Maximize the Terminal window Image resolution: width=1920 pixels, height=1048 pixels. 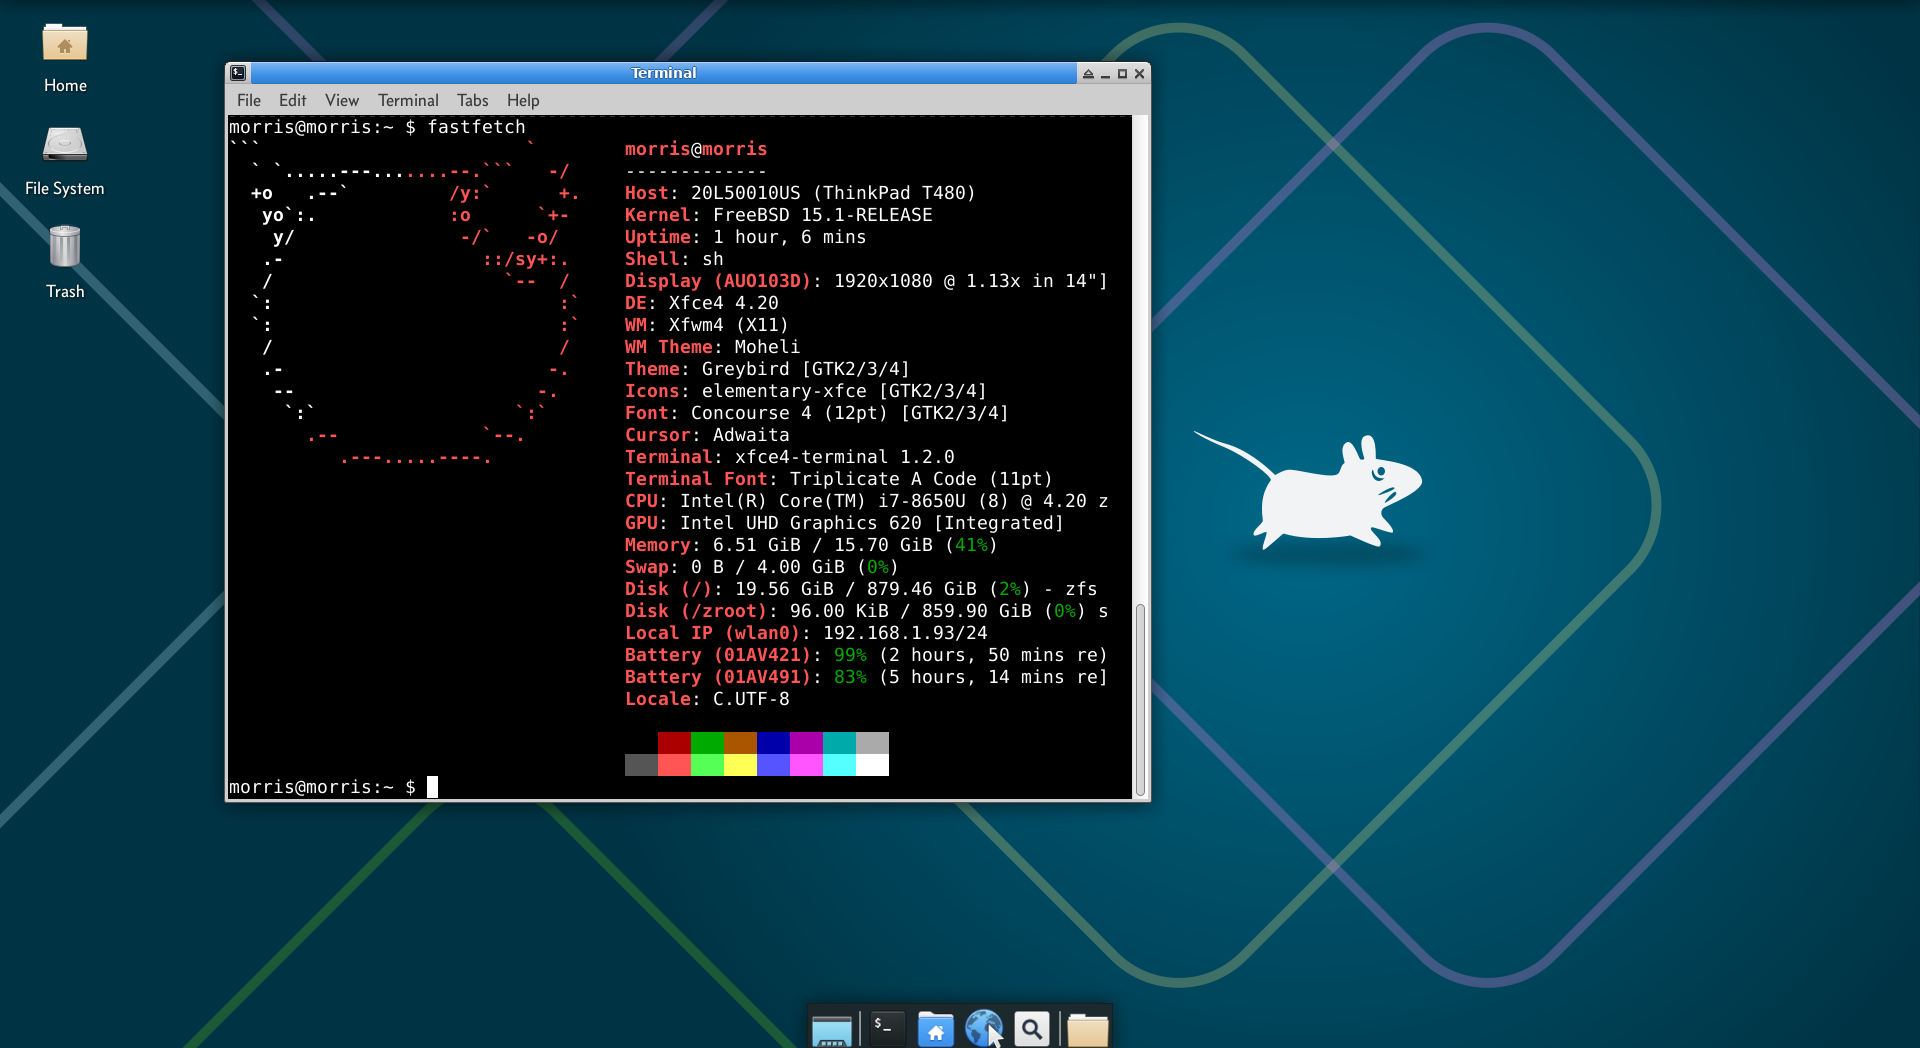(1122, 74)
